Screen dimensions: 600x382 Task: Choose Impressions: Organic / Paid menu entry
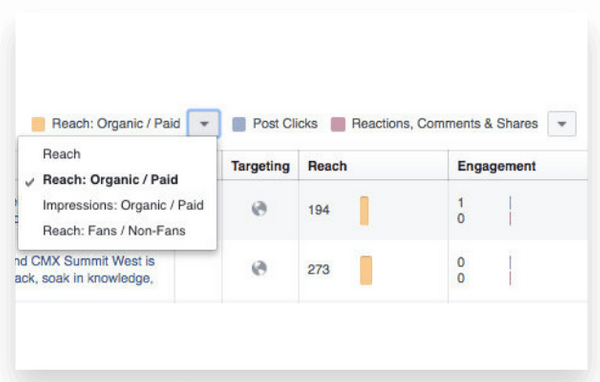coord(123,205)
